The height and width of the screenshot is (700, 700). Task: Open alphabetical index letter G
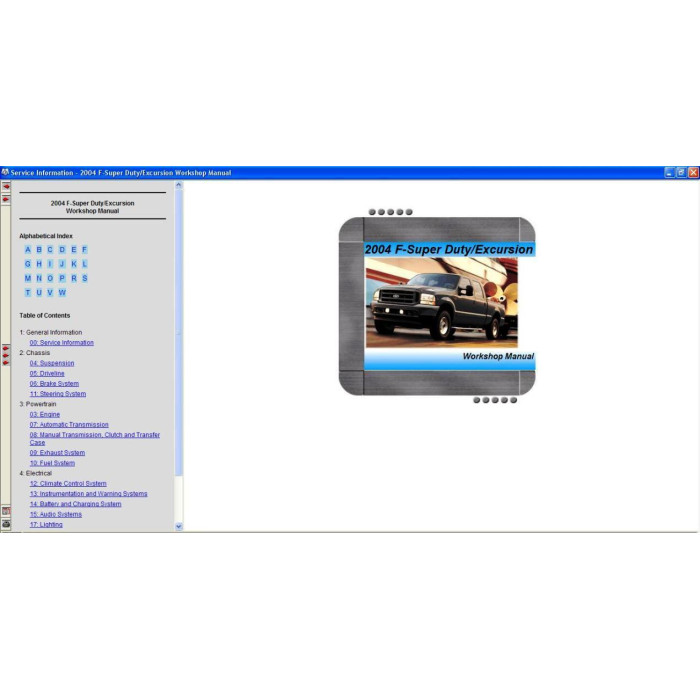click(x=28, y=264)
